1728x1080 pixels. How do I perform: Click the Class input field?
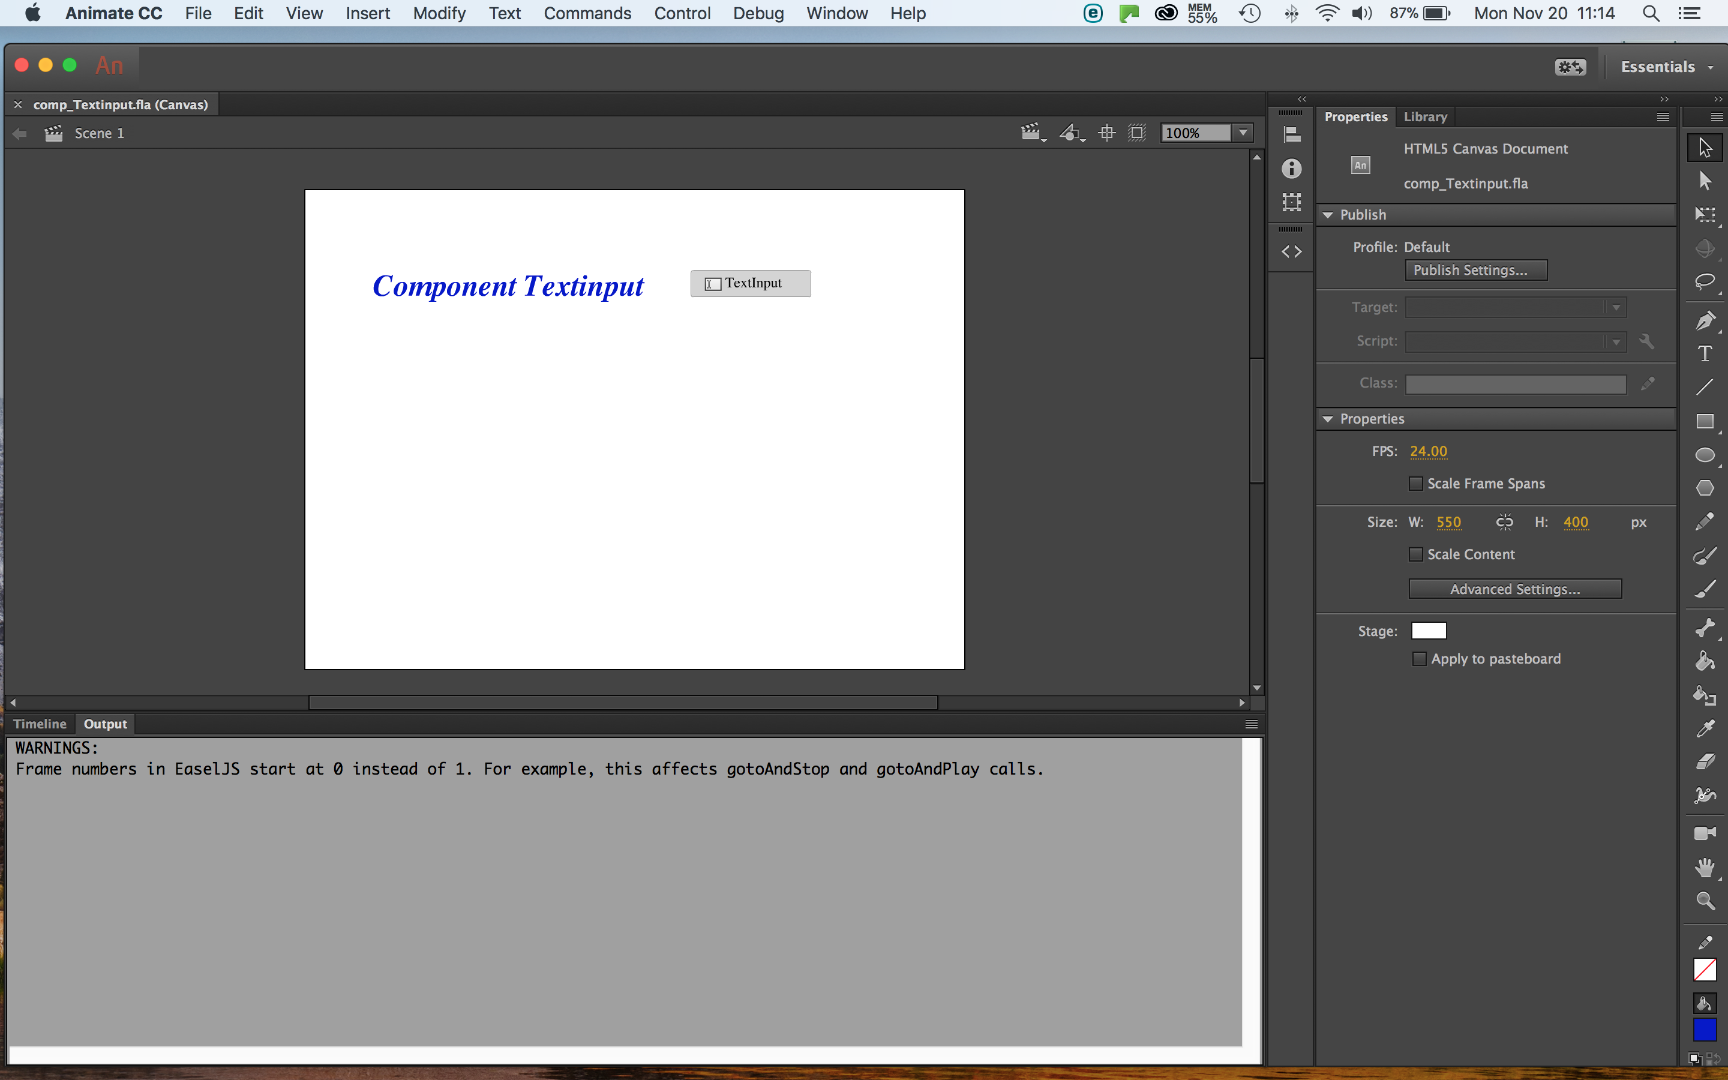click(x=1516, y=384)
